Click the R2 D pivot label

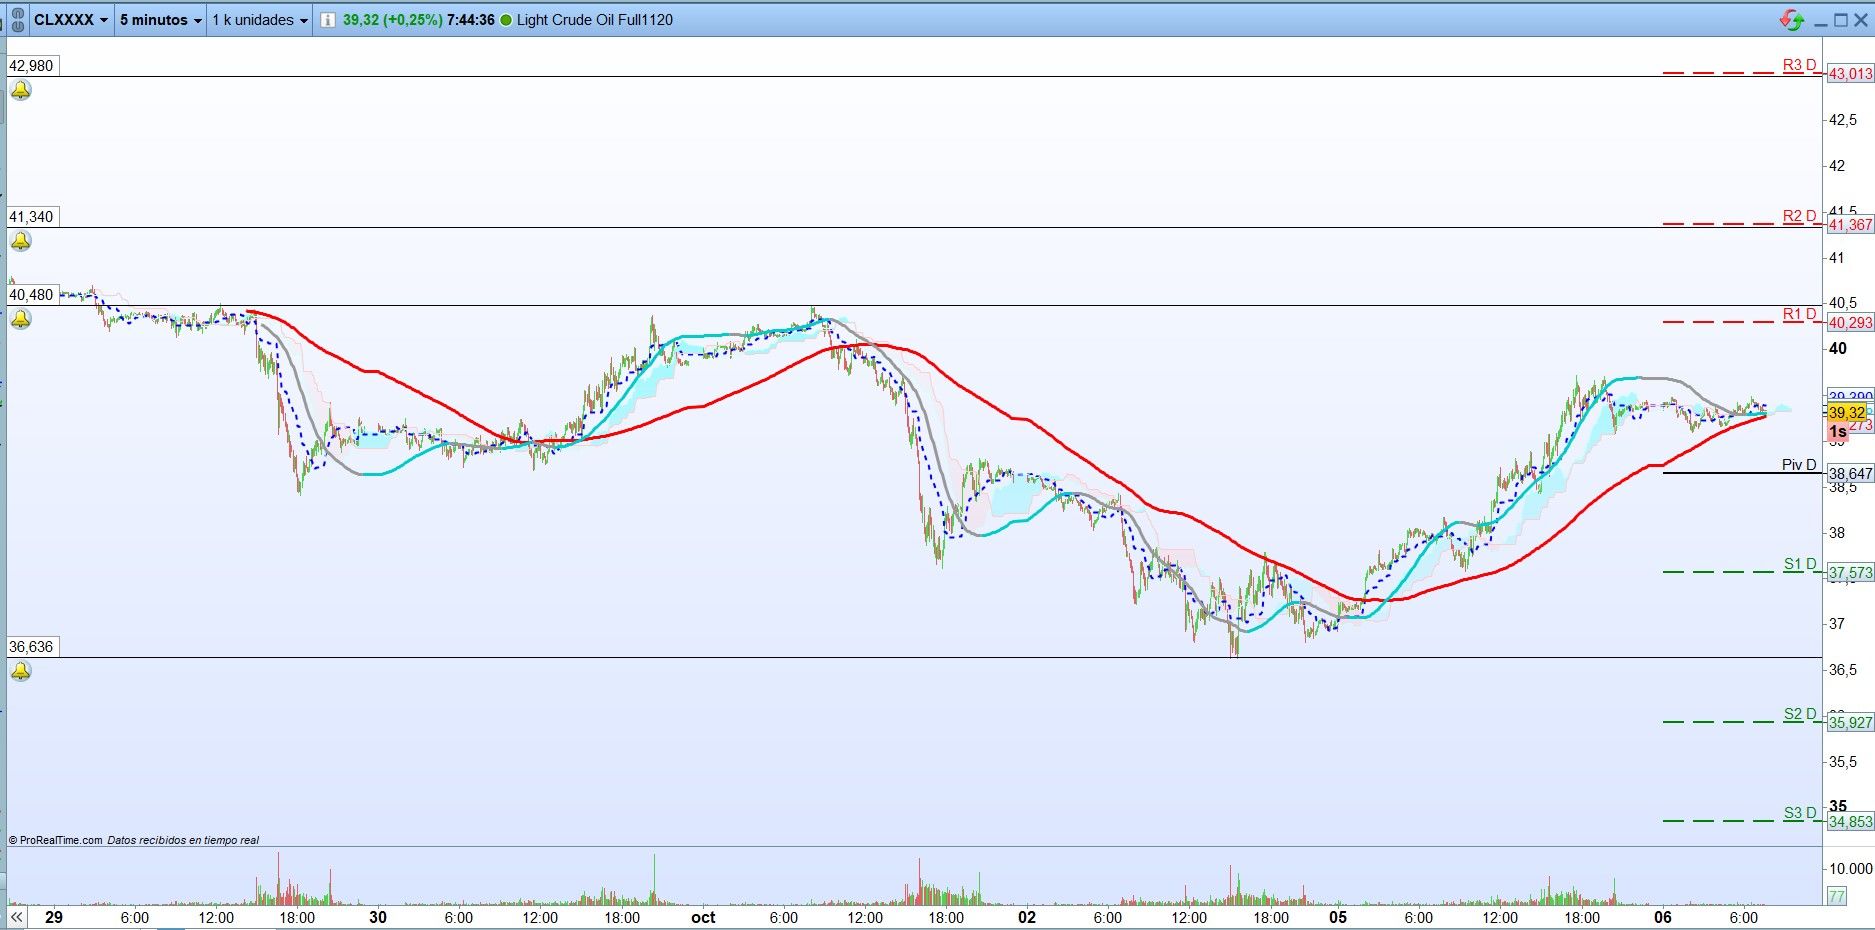pyautogui.click(x=1799, y=216)
